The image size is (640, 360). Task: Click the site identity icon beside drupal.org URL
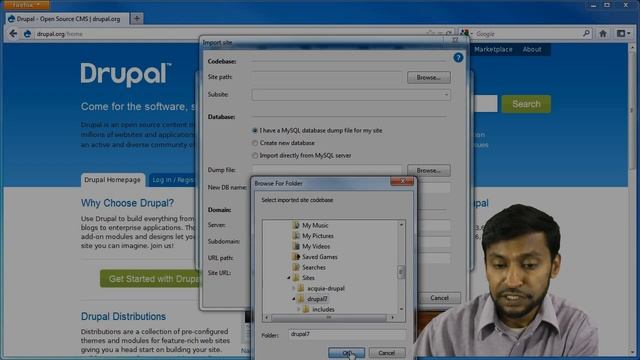click(x=27, y=34)
